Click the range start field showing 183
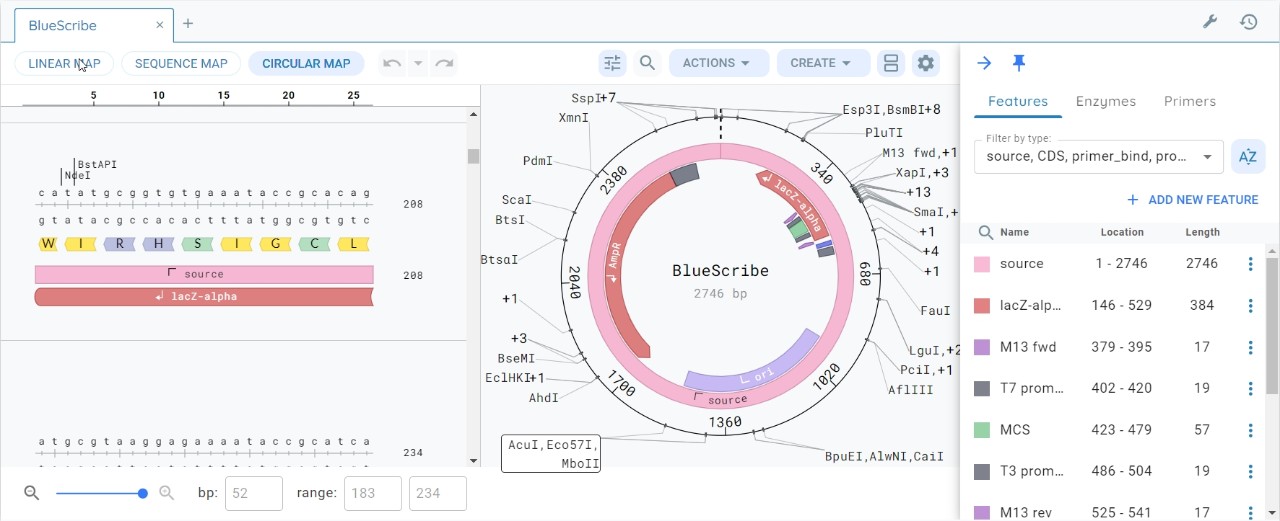This screenshot has width=1280, height=521. click(372, 493)
